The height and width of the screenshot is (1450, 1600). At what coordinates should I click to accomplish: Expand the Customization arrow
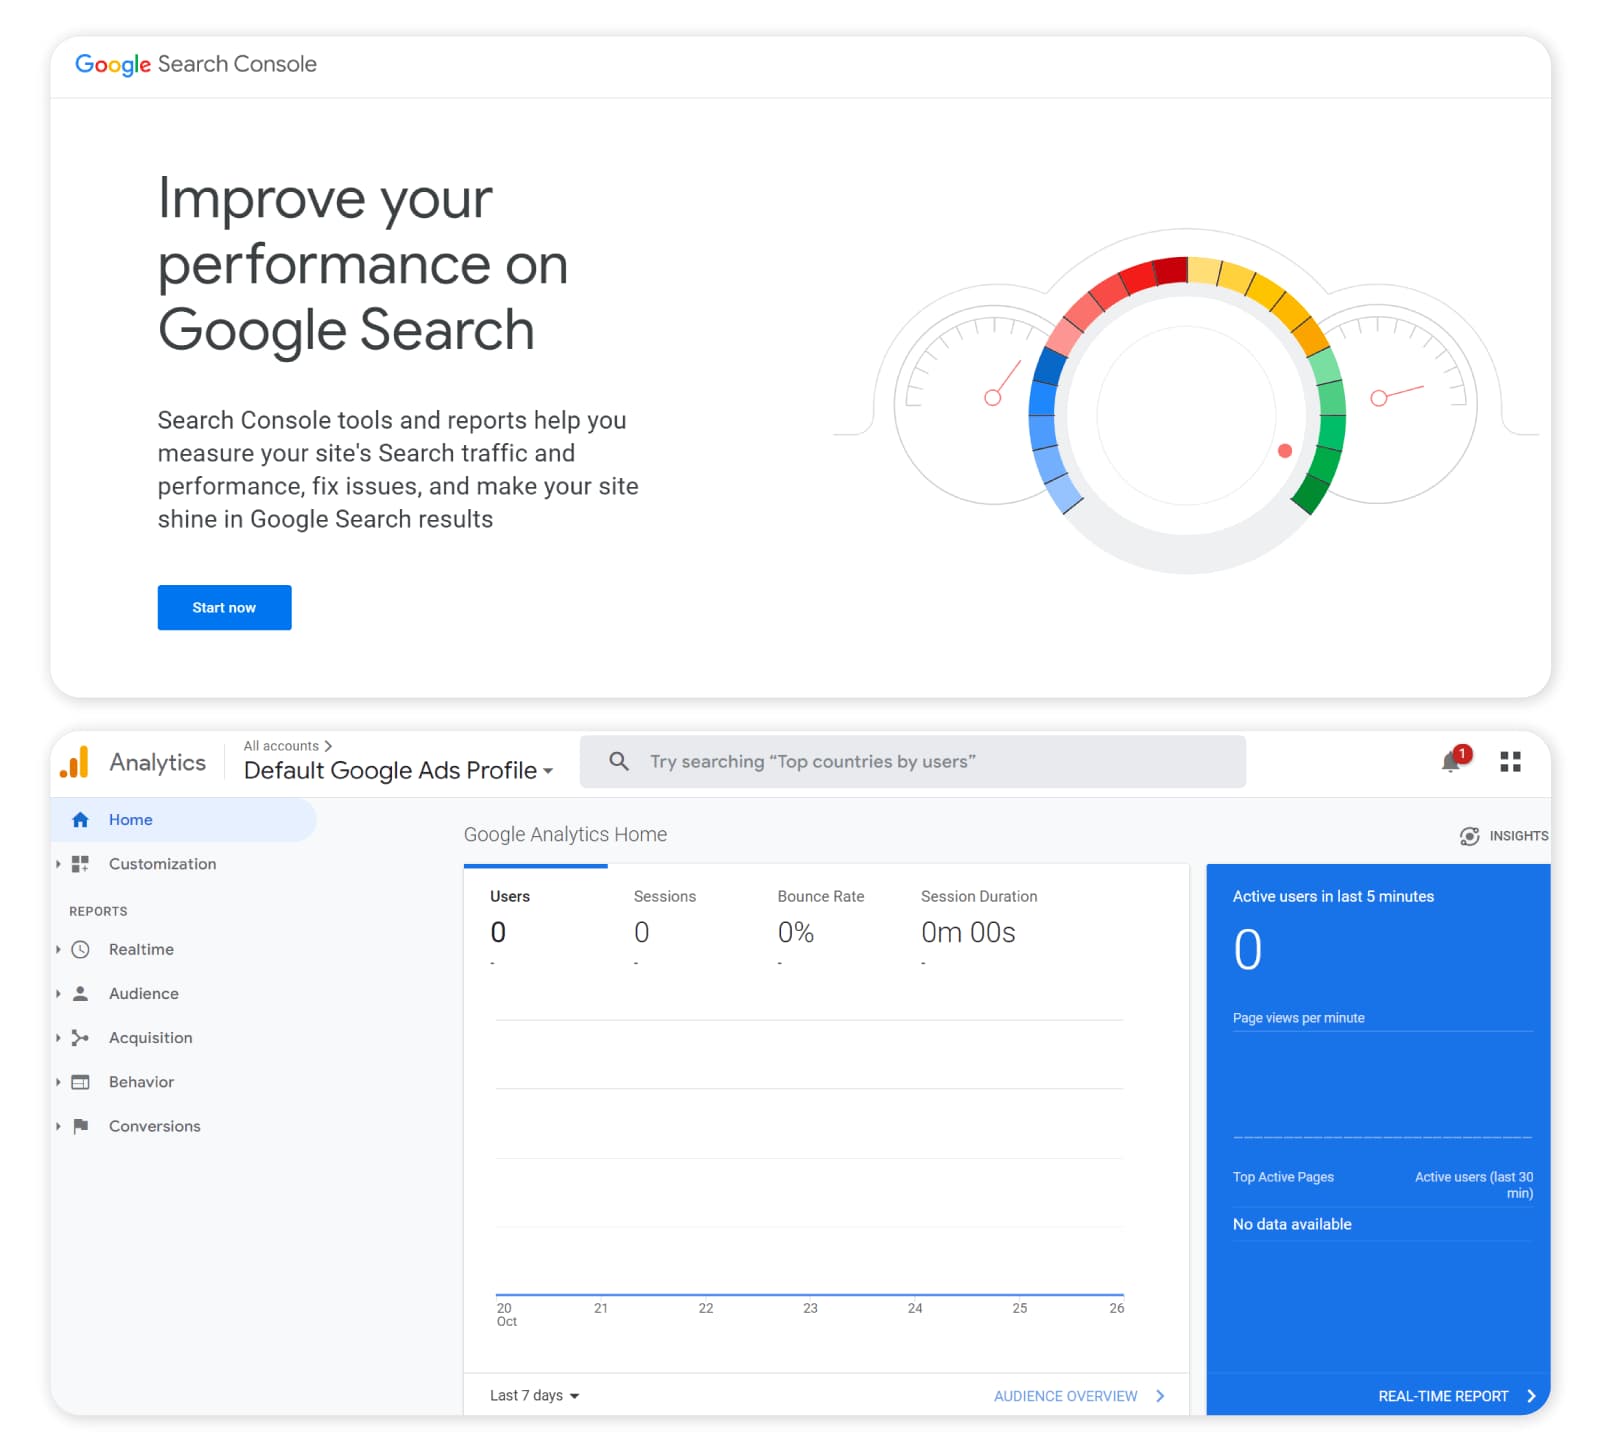[58, 864]
